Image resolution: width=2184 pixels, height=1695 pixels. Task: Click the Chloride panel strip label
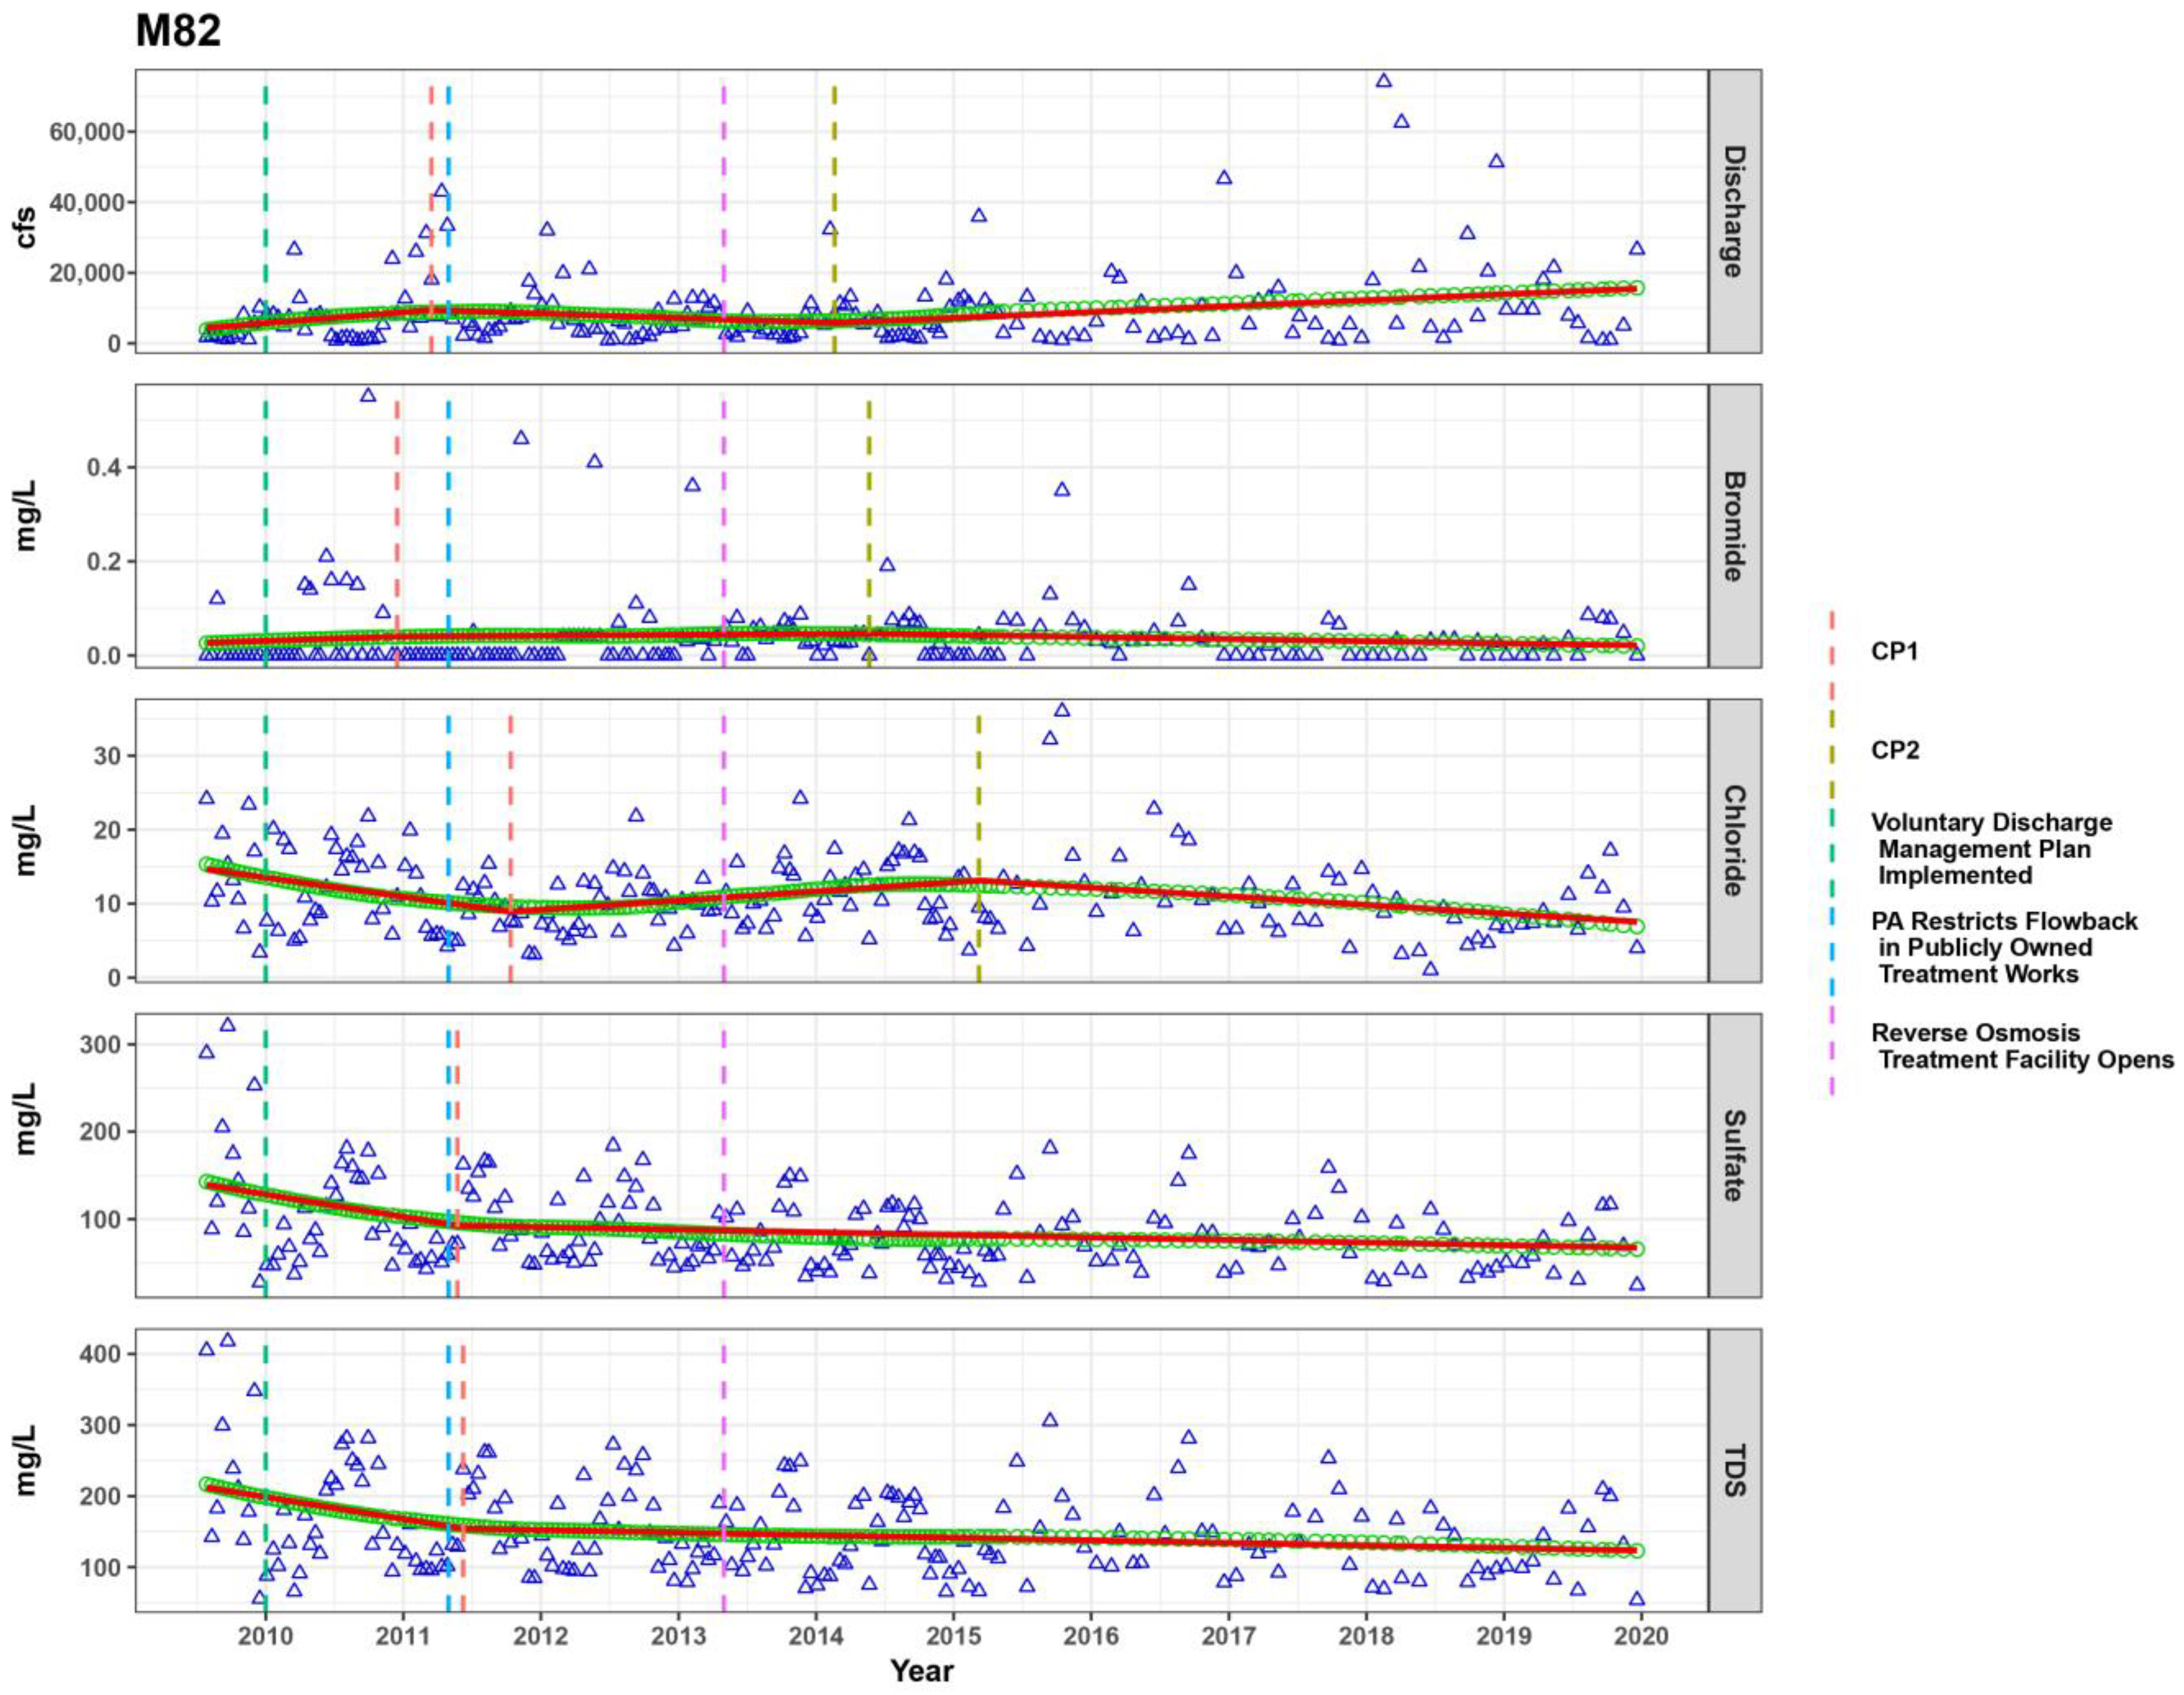point(1734,840)
